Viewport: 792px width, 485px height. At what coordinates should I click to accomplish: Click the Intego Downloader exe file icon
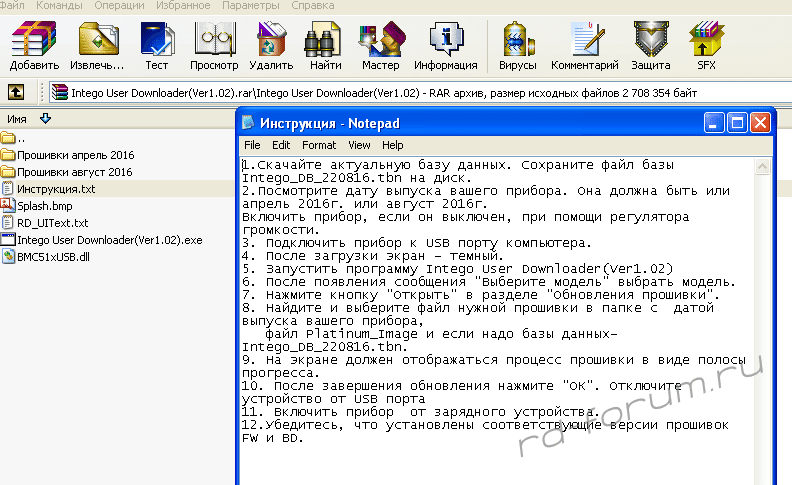pos(8,239)
